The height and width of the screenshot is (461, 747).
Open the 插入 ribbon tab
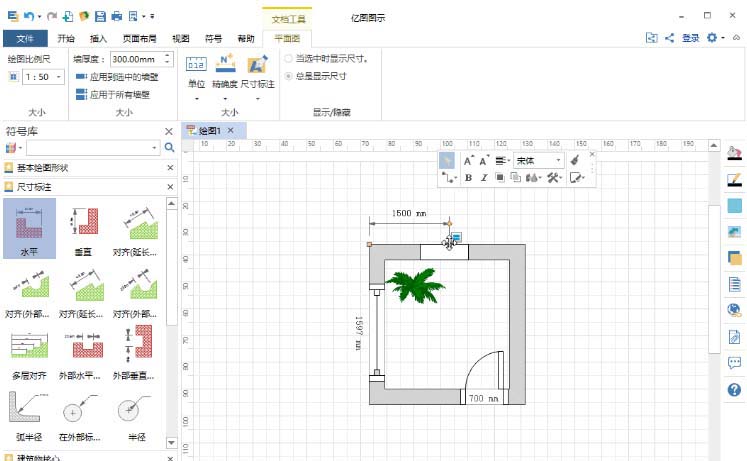click(97, 38)
